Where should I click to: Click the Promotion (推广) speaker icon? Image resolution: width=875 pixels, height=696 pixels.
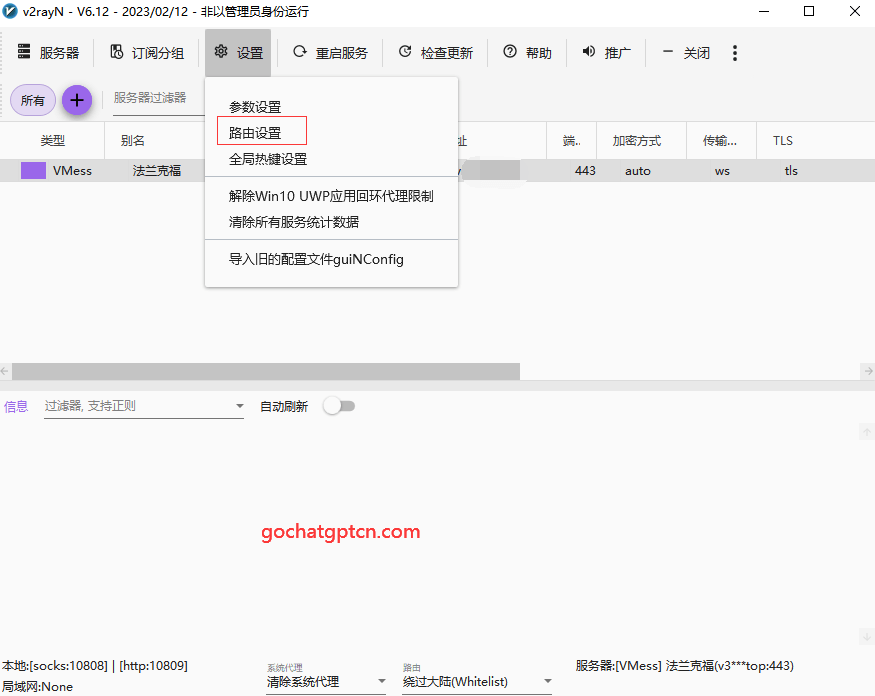point(589,51)
